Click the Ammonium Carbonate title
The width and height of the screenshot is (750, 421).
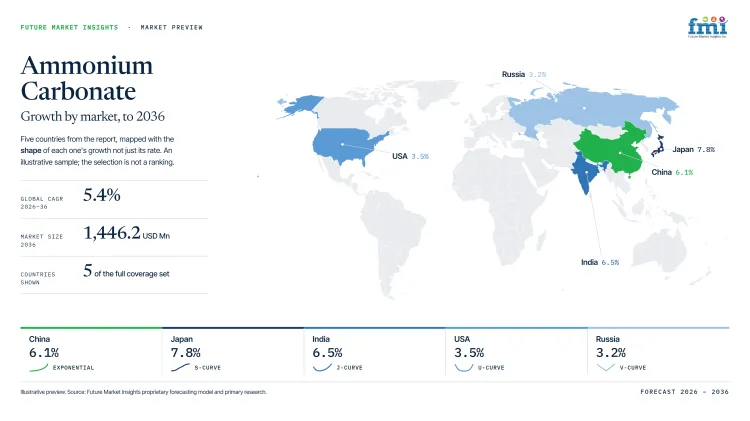coord(87,78)
